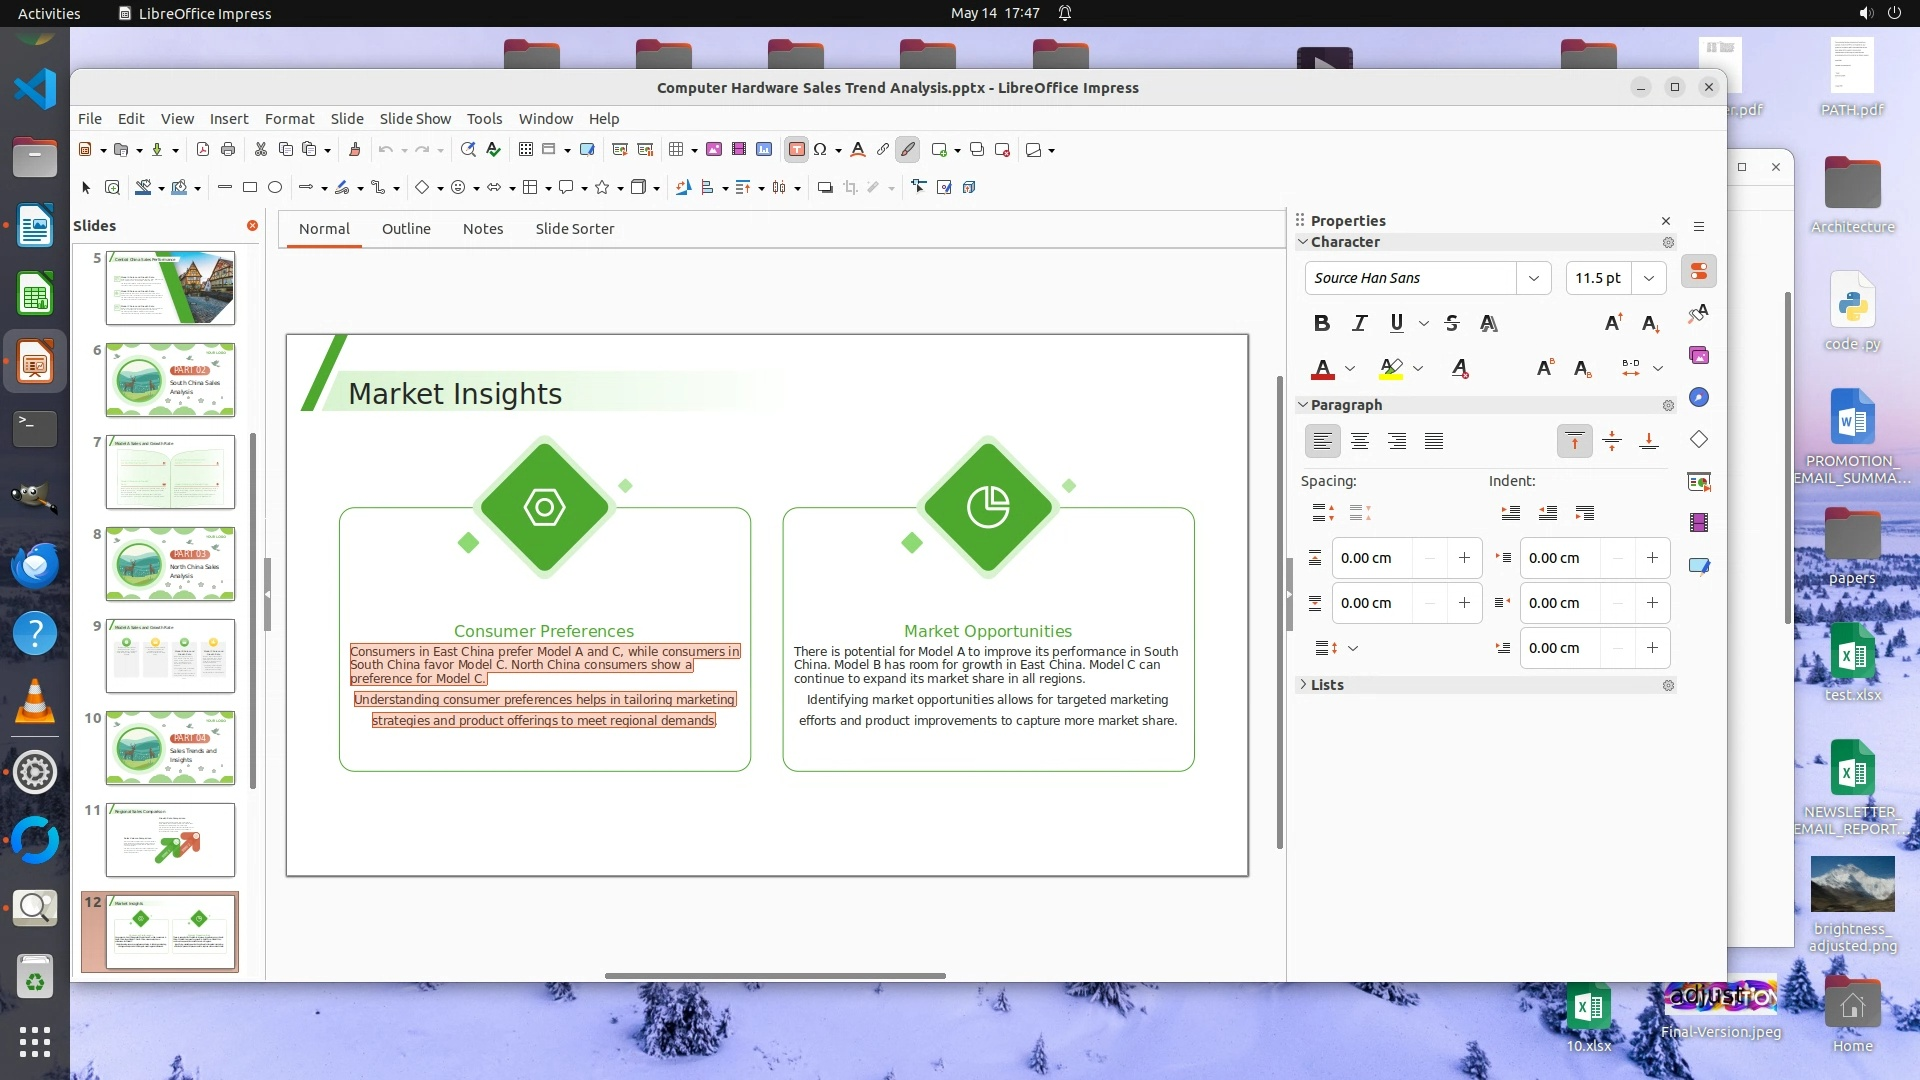1920x1080 pixels.
Task: Click the Clone Formatting paintbrush icon
Action: coord(354,150)
